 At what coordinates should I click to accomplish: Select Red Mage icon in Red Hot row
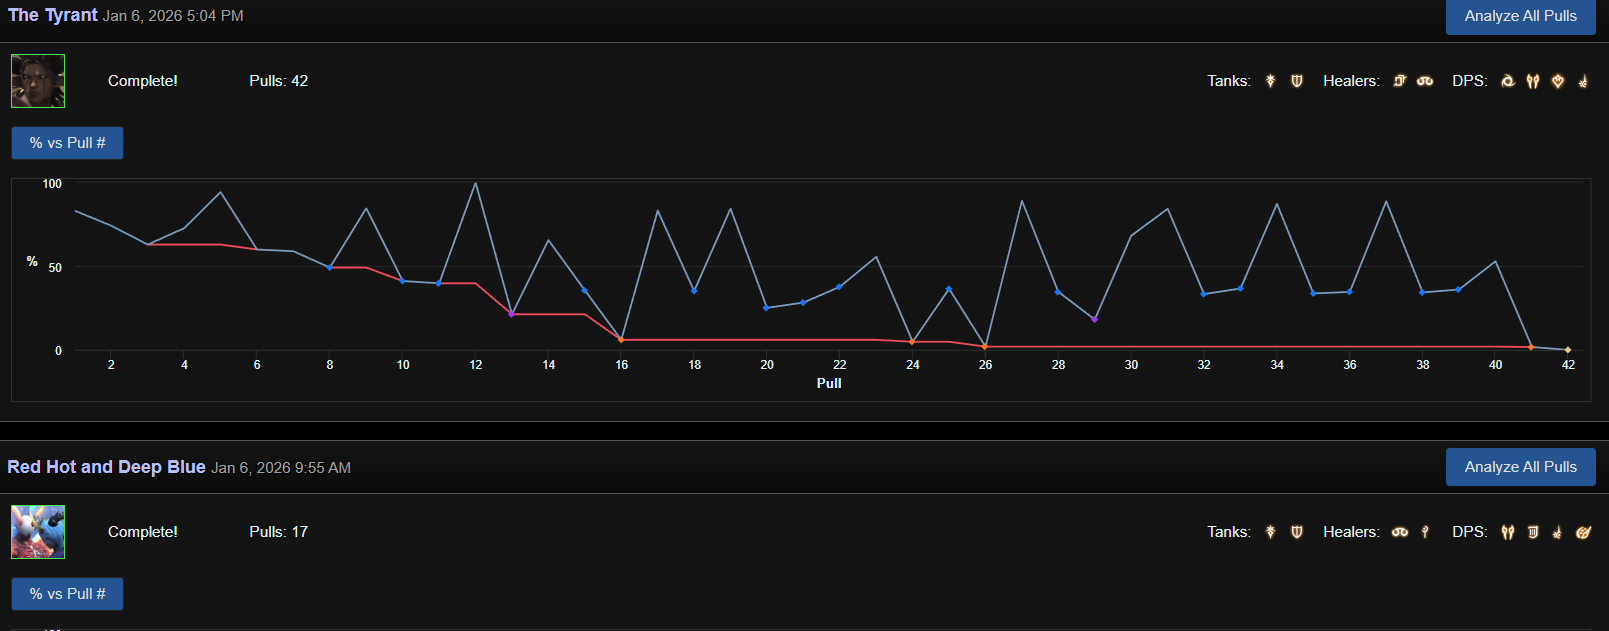click(x=1557, y=532)
